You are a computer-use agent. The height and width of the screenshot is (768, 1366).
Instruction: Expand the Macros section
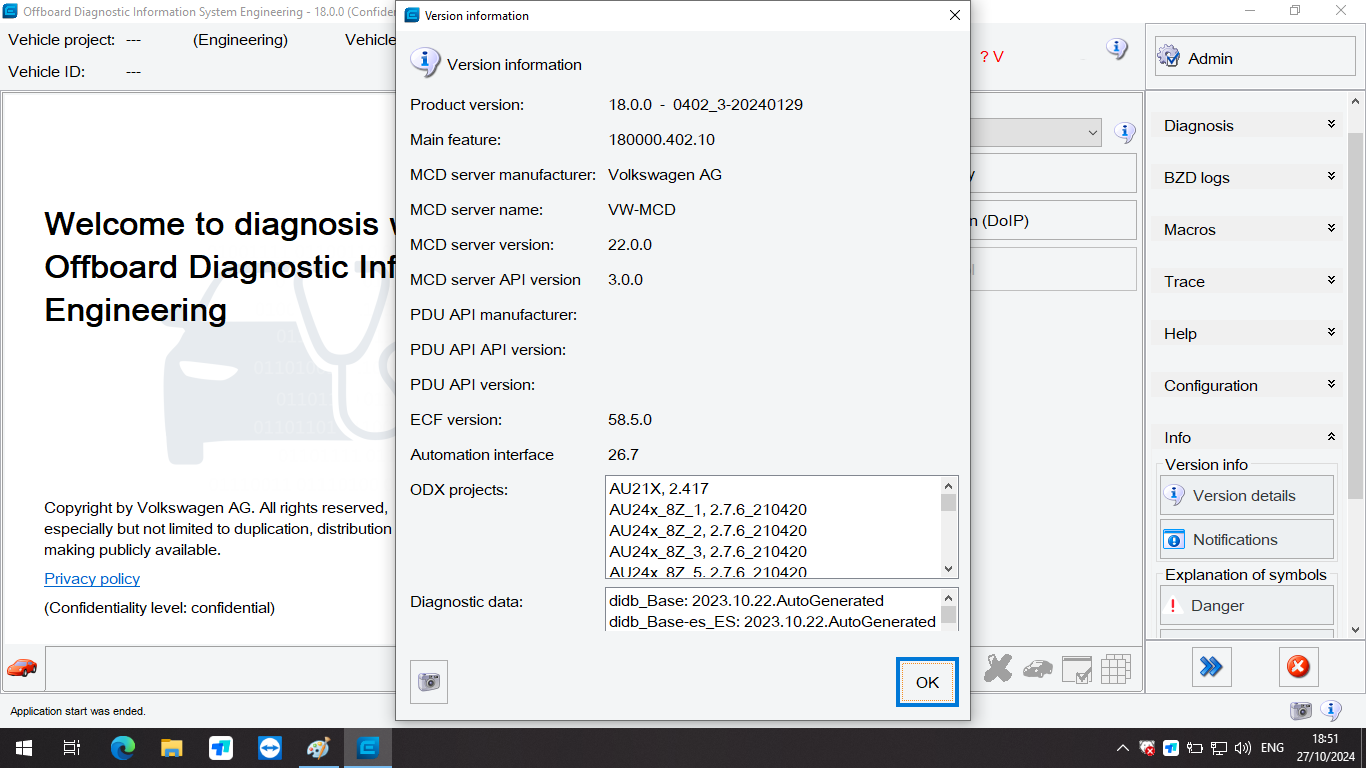point(1247,229)
